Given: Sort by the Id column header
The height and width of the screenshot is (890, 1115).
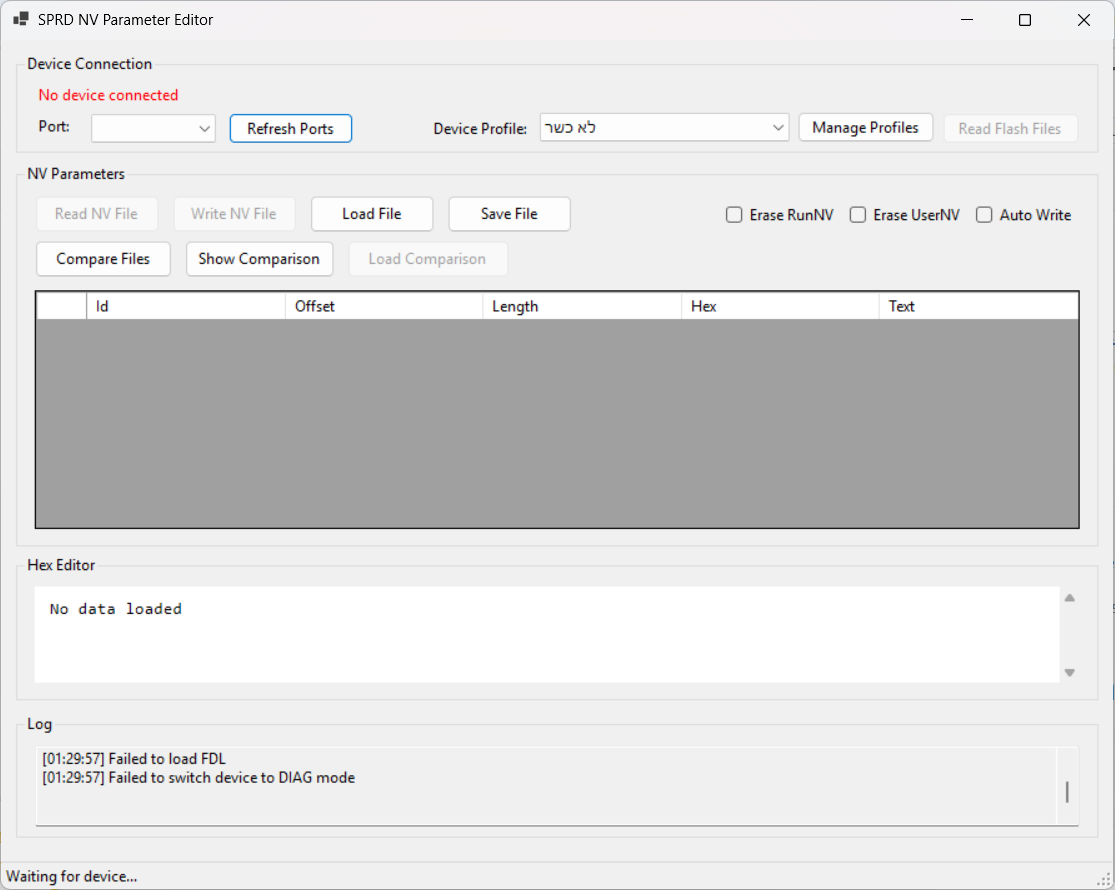Looking at the screenshot, I should tap(186, 306).
